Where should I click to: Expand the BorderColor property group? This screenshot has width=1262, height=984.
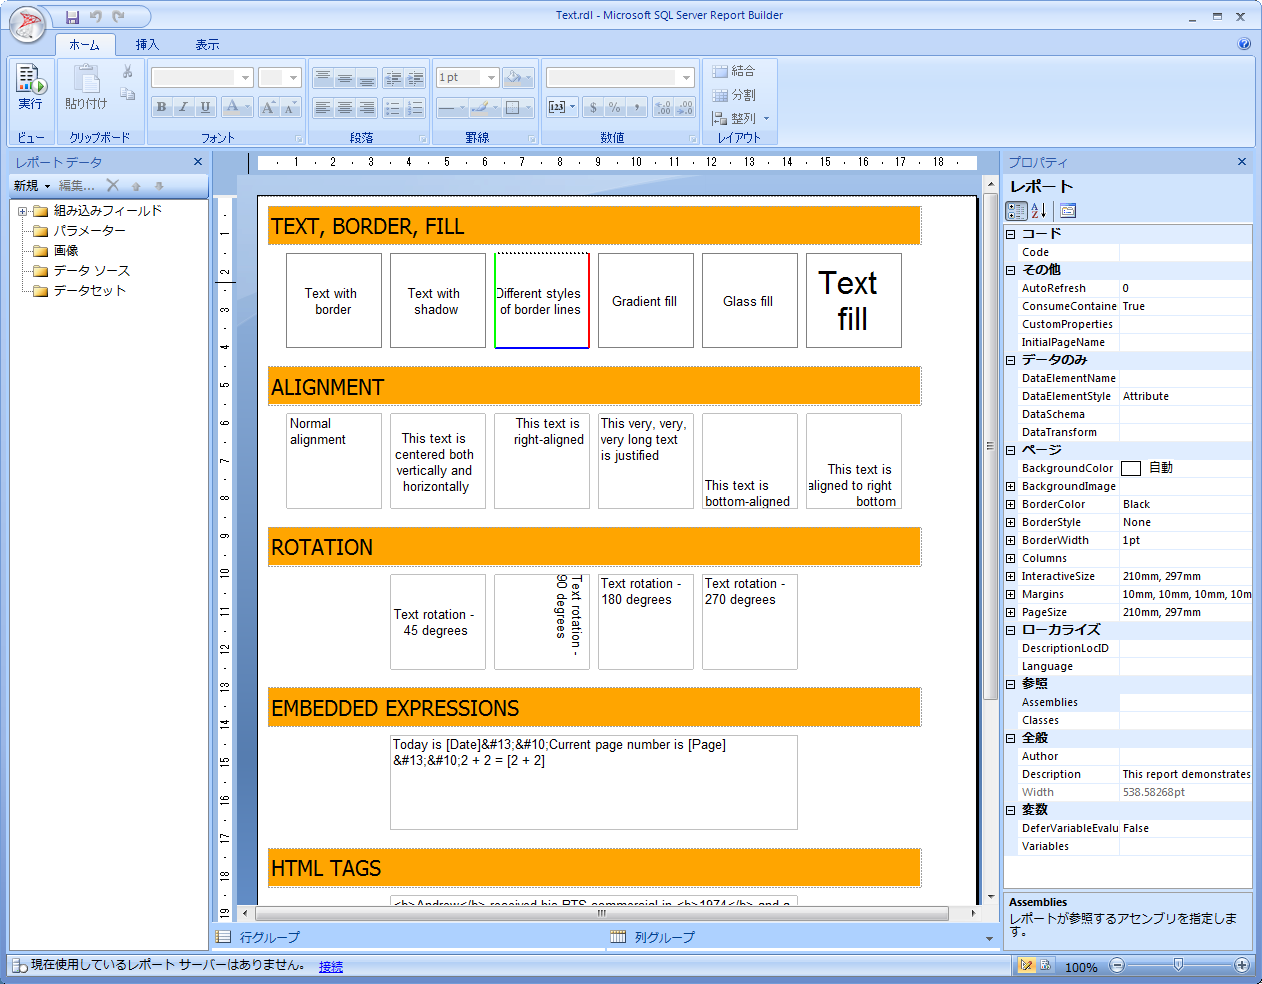tap(1010, 505)
